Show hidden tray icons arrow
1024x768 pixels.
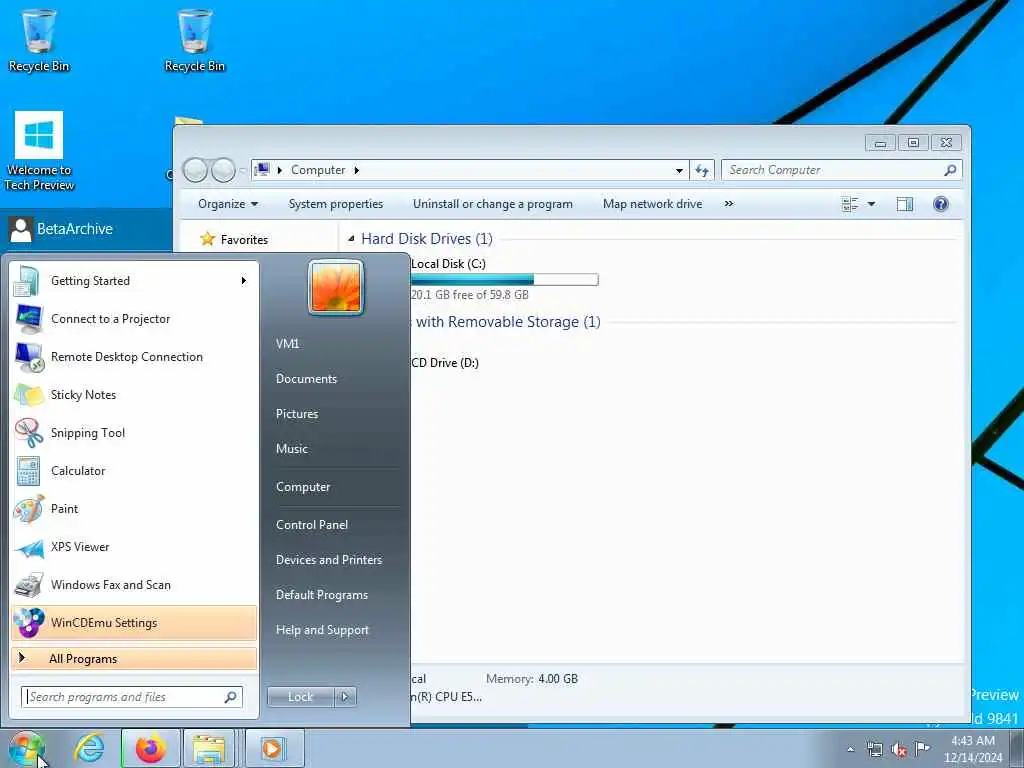pos(850,749)
